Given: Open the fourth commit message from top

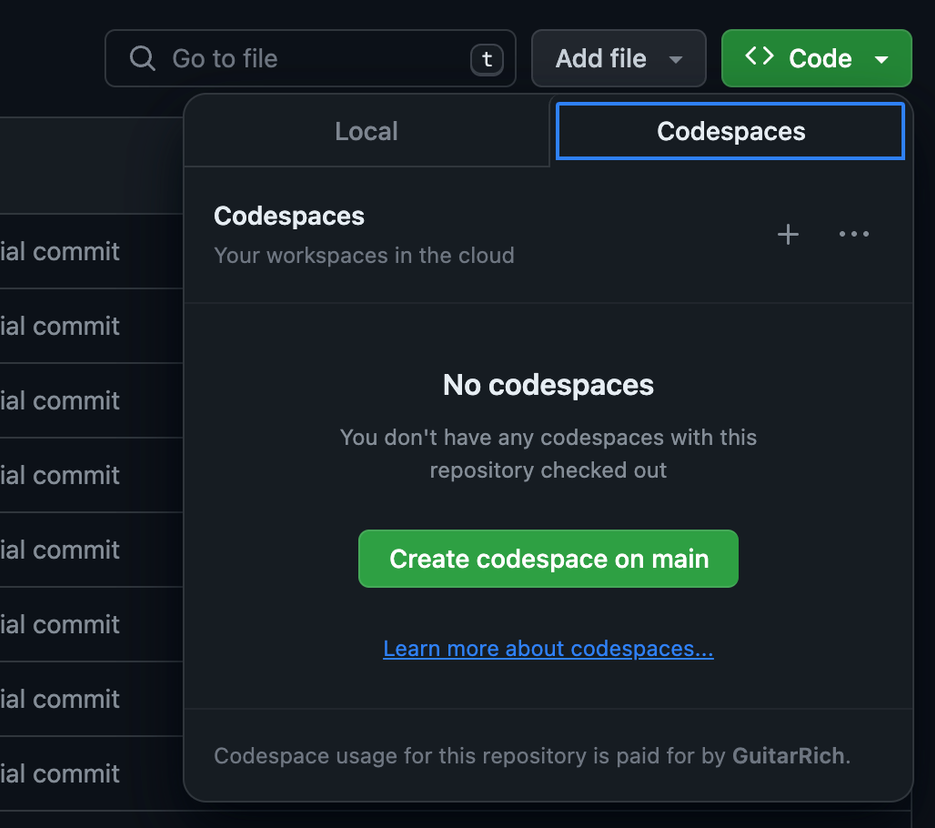Looking at the screenshot, I should tap(60, 475).
